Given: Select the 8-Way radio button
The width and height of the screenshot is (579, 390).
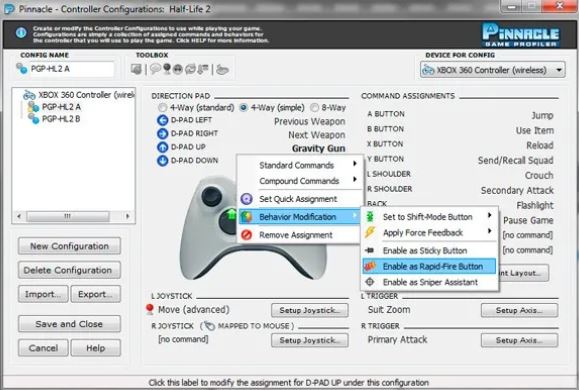Looking at the screenshot, I should 314,108.
